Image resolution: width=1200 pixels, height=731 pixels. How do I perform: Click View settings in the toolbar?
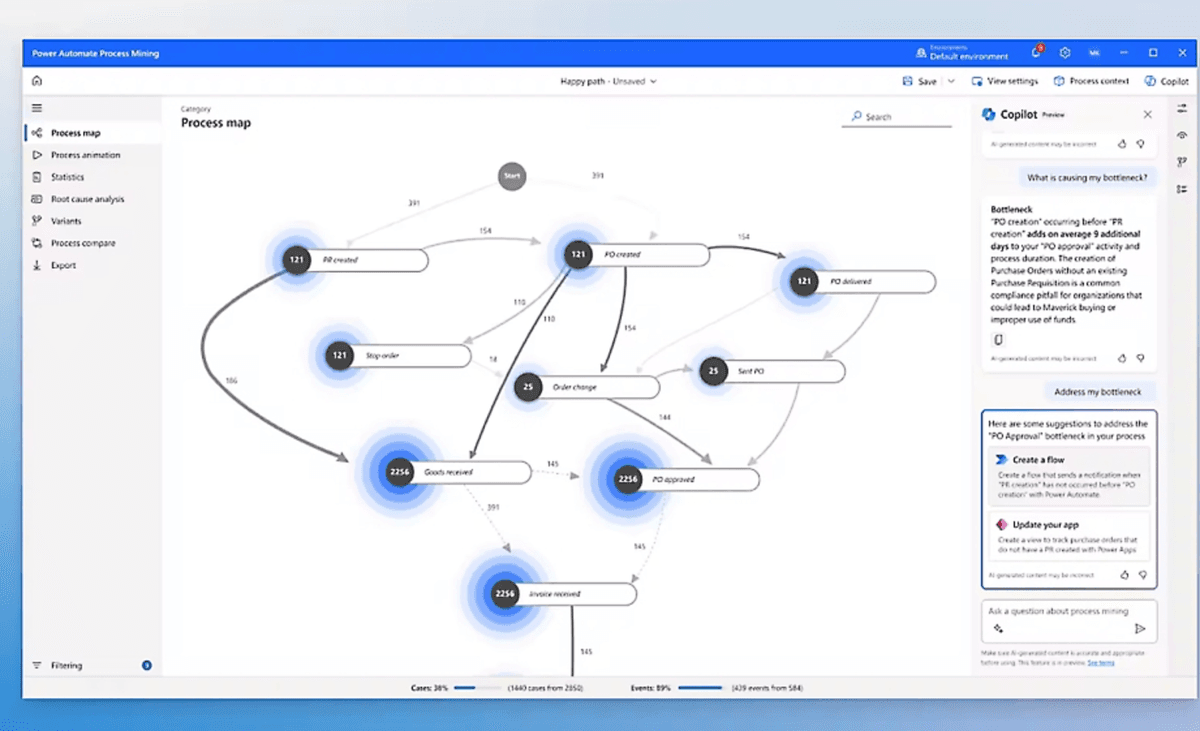1004,81
